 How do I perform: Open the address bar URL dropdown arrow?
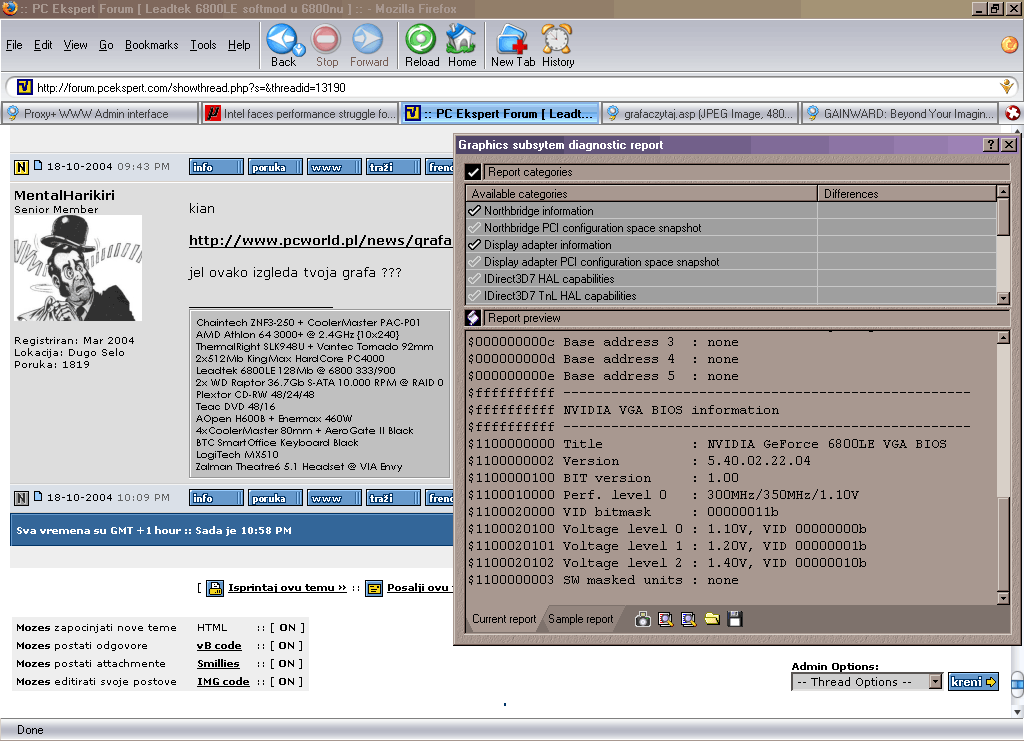point(1006,87)
